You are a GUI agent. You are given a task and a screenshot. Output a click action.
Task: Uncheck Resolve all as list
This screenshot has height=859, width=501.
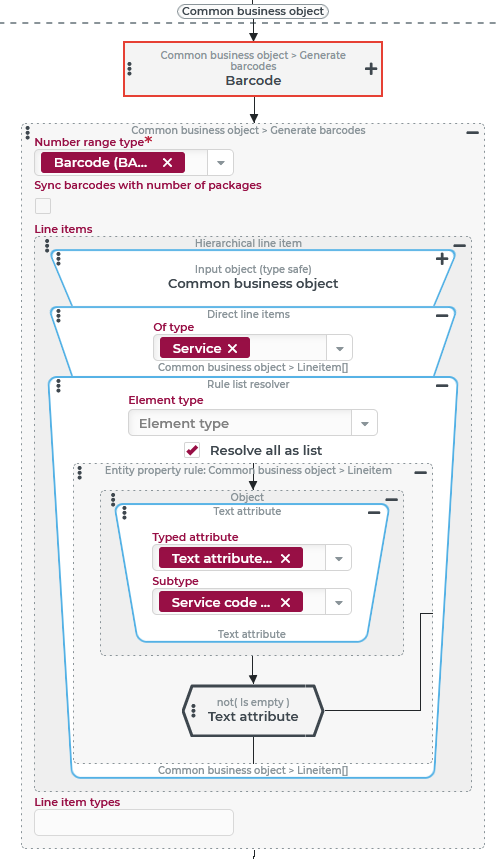point(192,450)
